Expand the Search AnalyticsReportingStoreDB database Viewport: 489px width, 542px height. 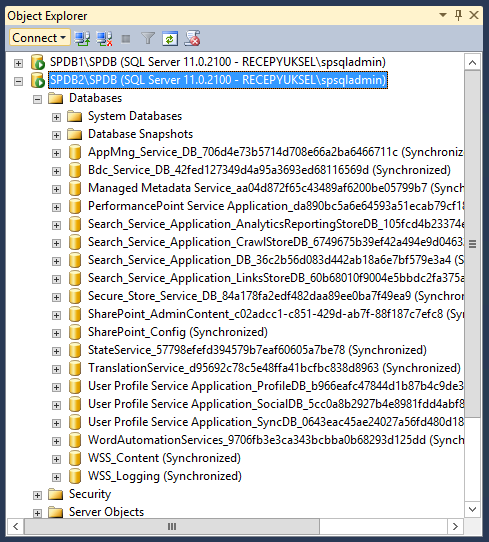[x=56, y=225]
